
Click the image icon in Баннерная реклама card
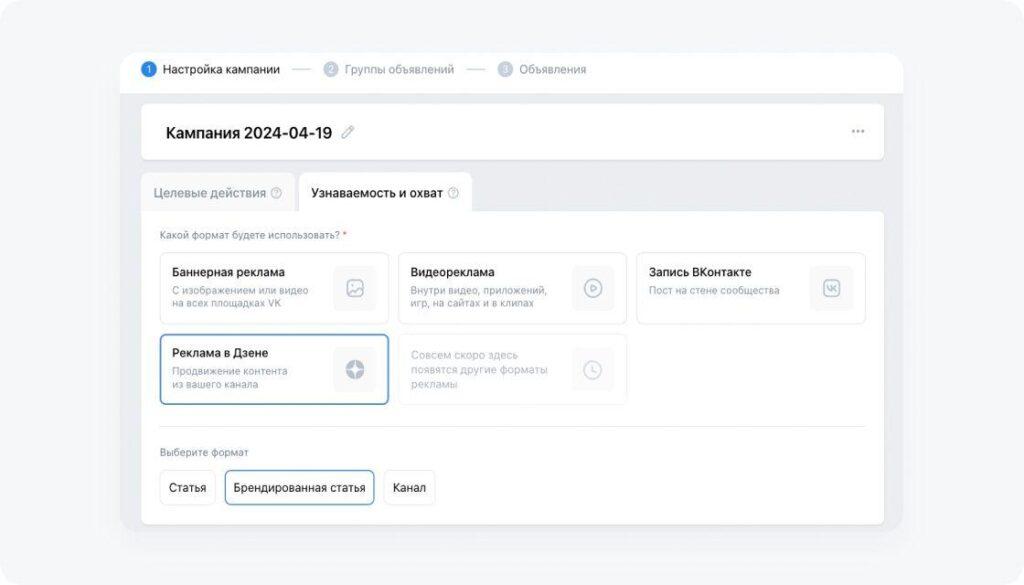coord(354,288)
